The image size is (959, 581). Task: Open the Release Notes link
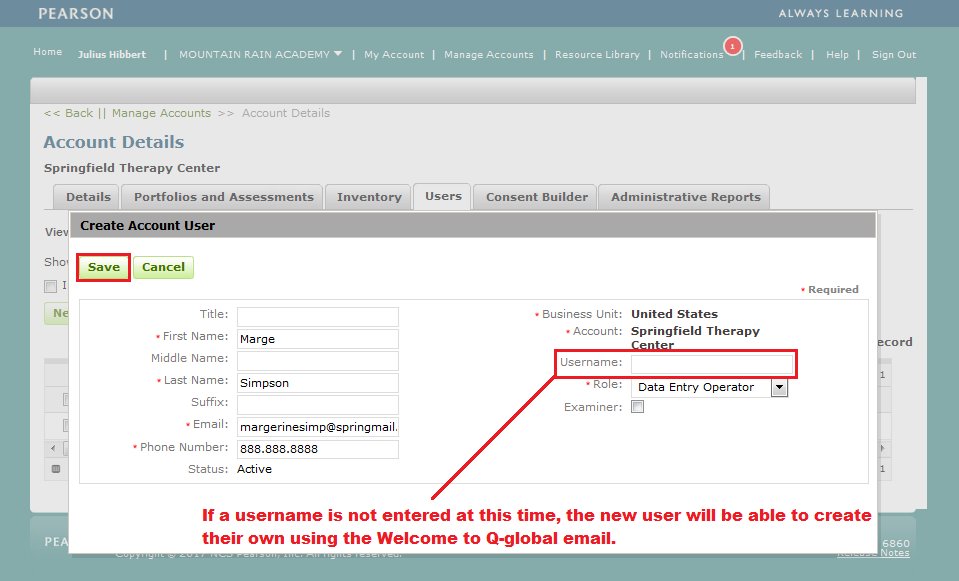tap(873, 552)
